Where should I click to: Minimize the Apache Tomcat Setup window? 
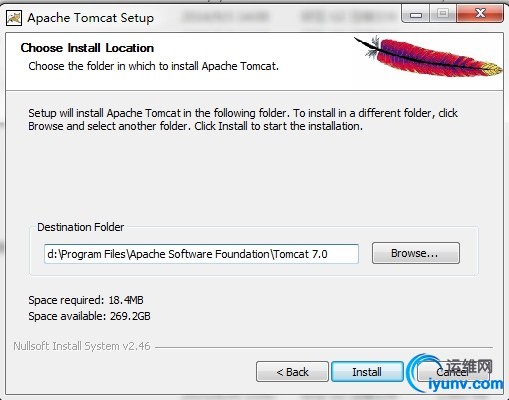416,14
